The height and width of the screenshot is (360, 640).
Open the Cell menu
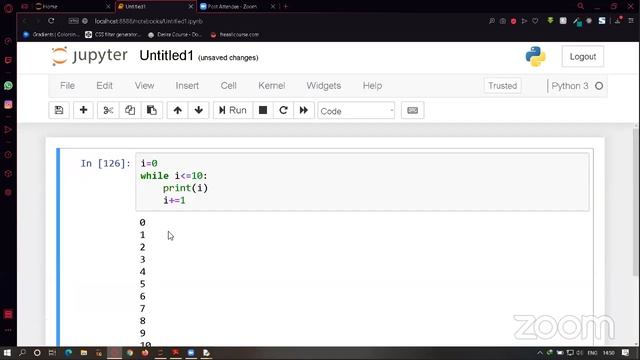(x=229, y=86)
